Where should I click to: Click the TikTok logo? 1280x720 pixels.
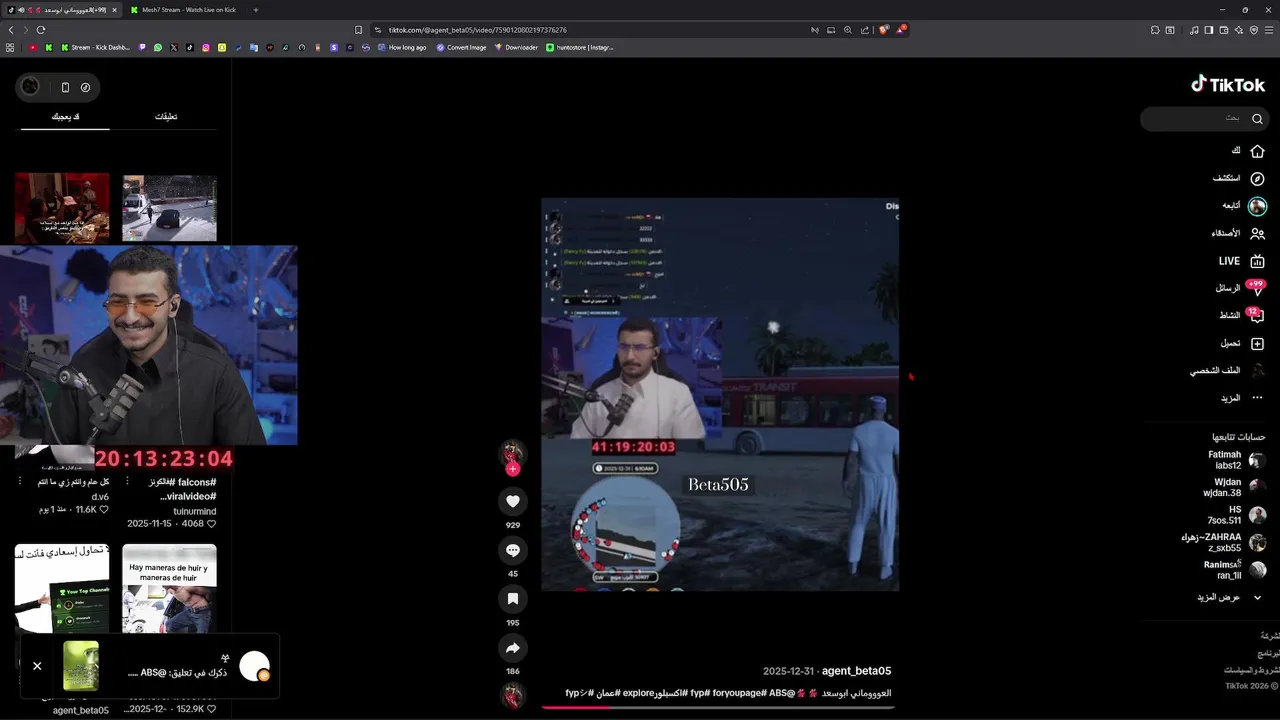pos(1228,85)
